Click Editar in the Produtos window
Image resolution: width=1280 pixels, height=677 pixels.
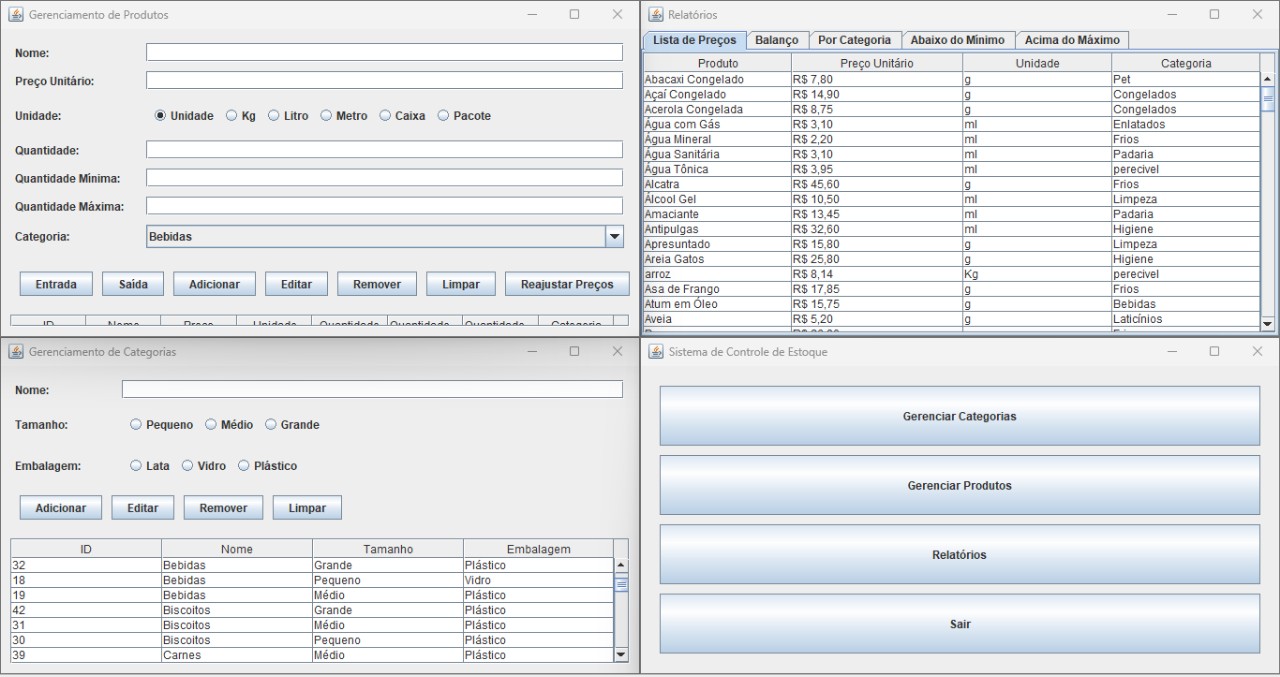click(296, 284)
